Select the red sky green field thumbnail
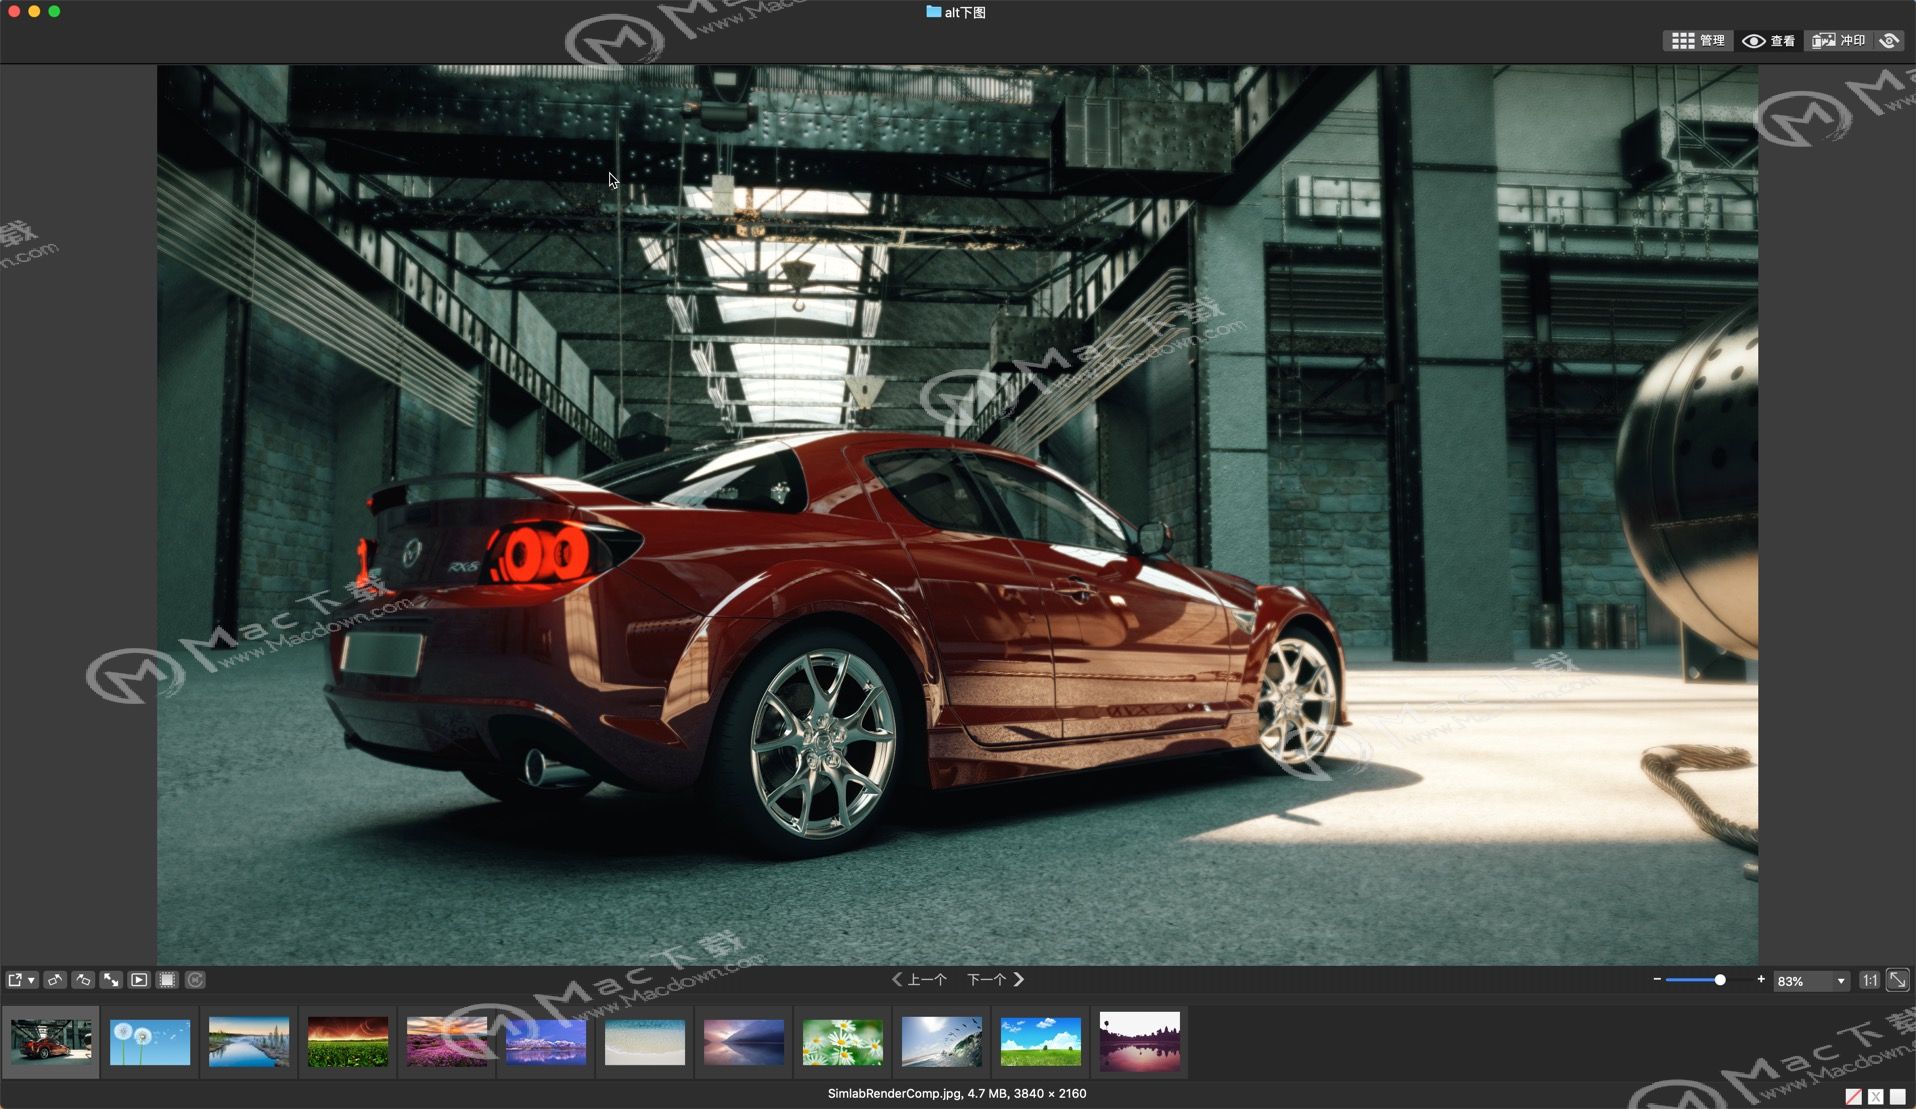 pos(348,1042)
